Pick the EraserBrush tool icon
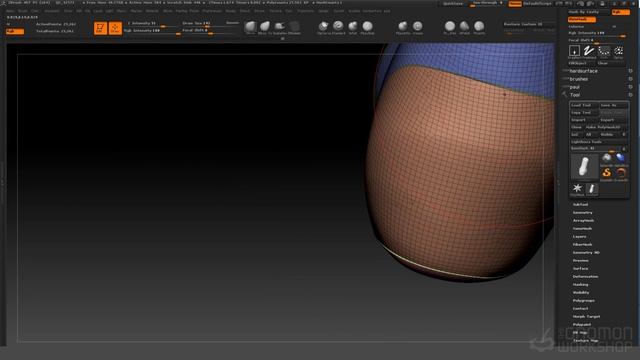The width and height of the screenshot is (640, 360). point(620,173)
